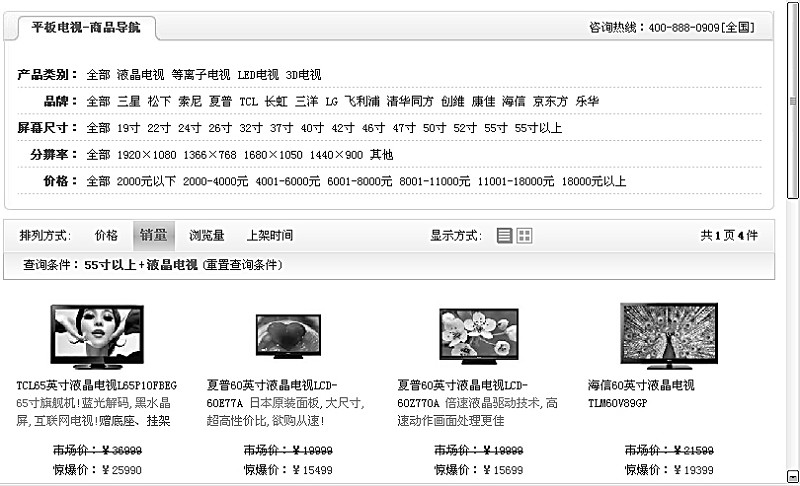Open TCL65英寸液晶电视L65P10FBEG title link
This screenshot has width=800, height=486.
point(96,385)
